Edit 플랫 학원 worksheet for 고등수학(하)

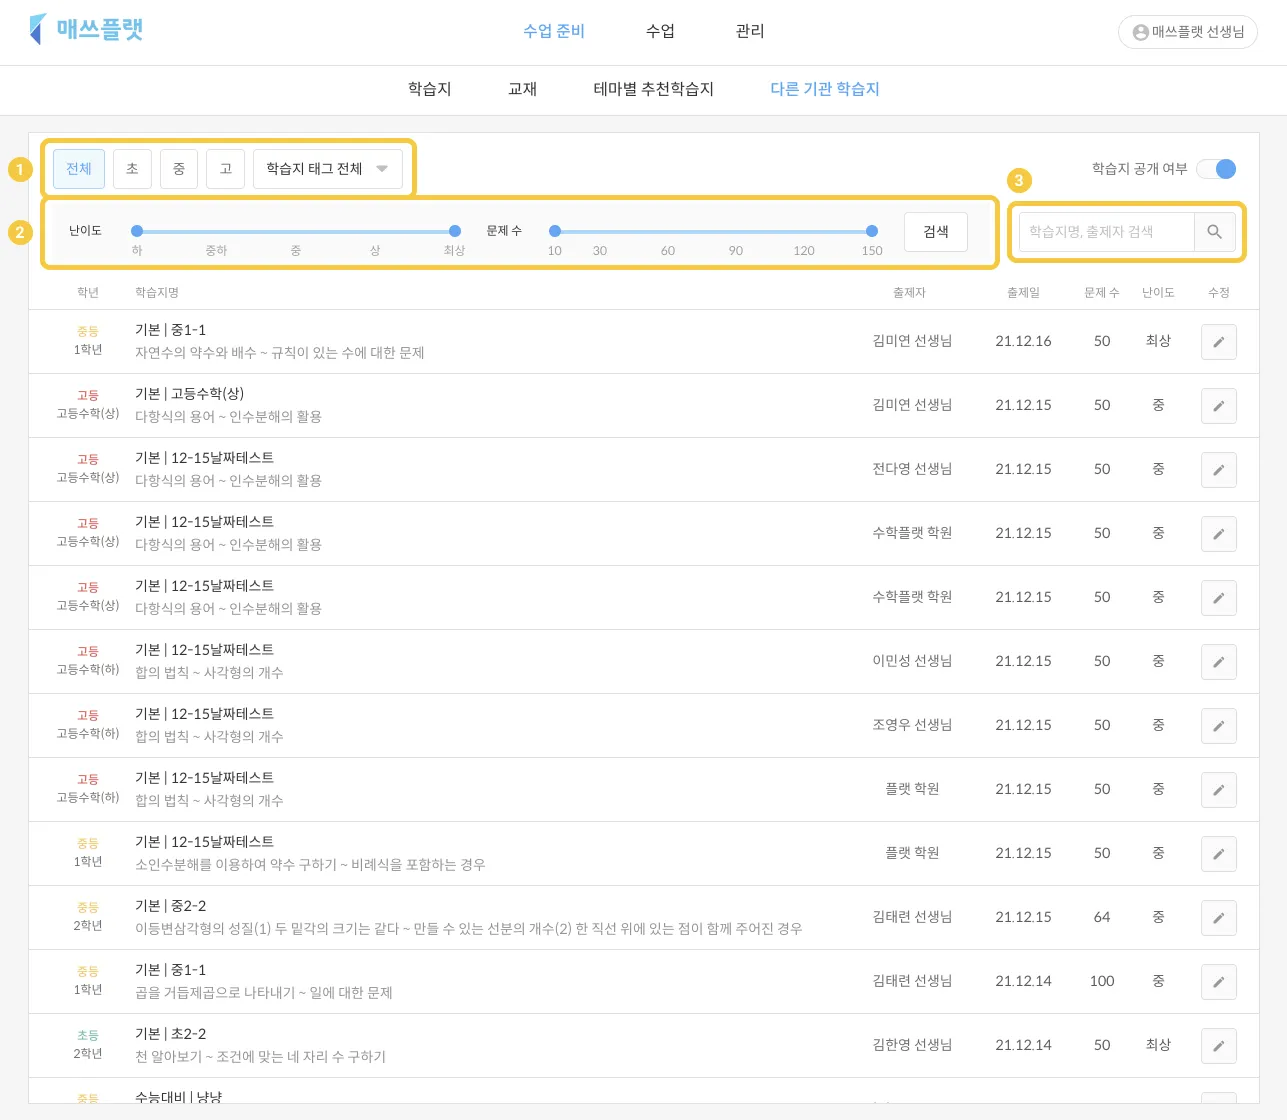[1218, 790]
